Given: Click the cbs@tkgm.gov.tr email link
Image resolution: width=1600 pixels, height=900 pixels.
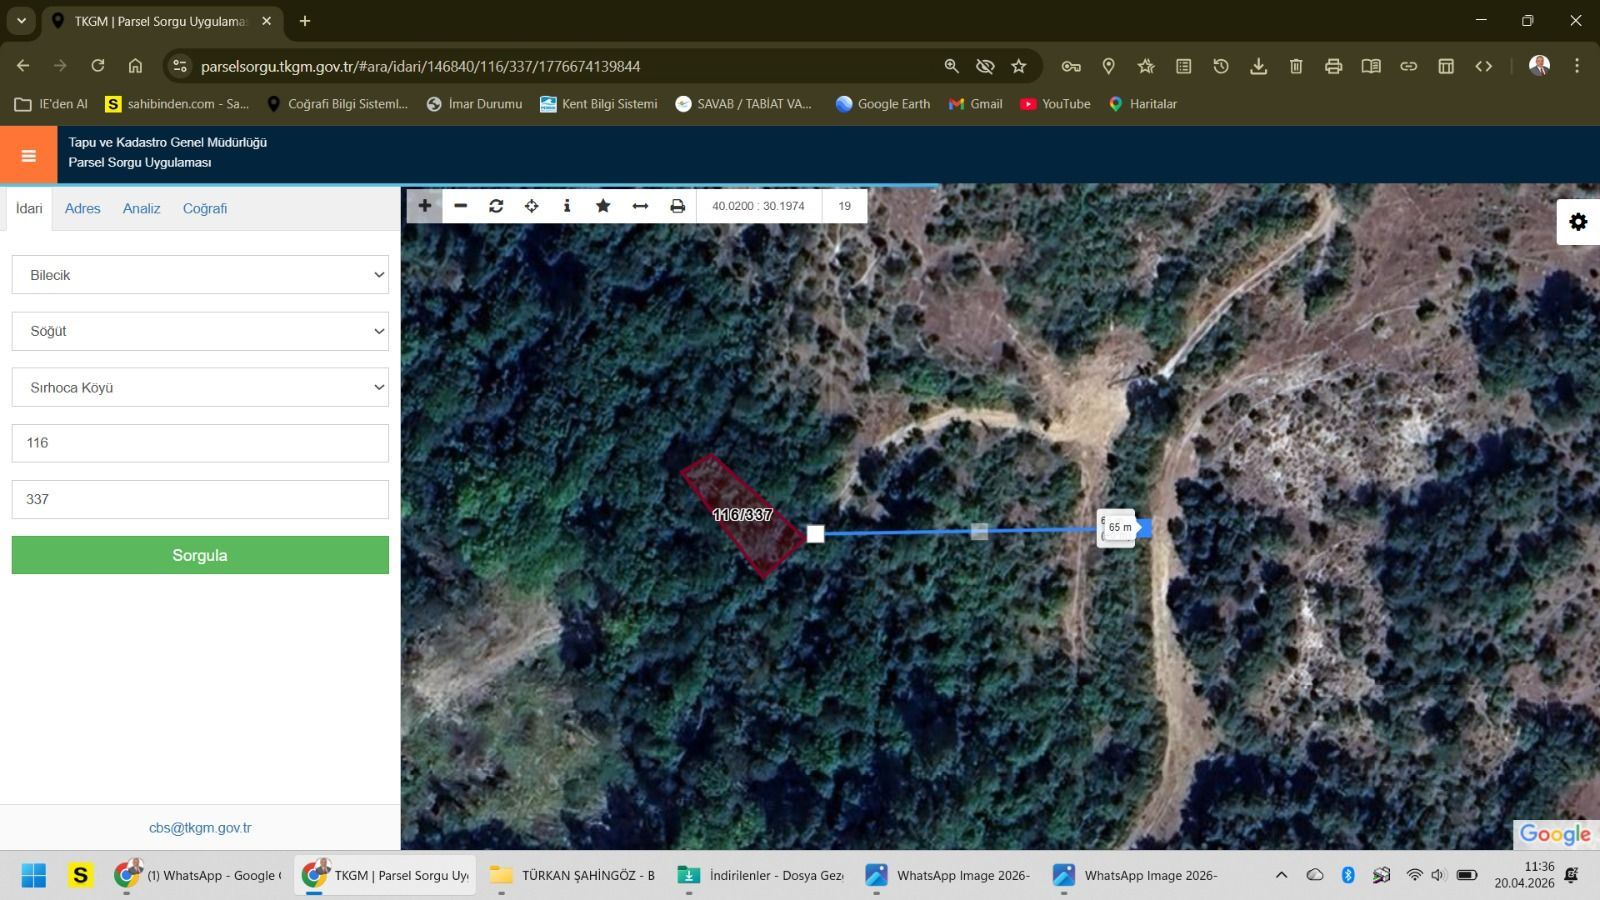Looking at the screenshot, I should click(x=200, y=828).
